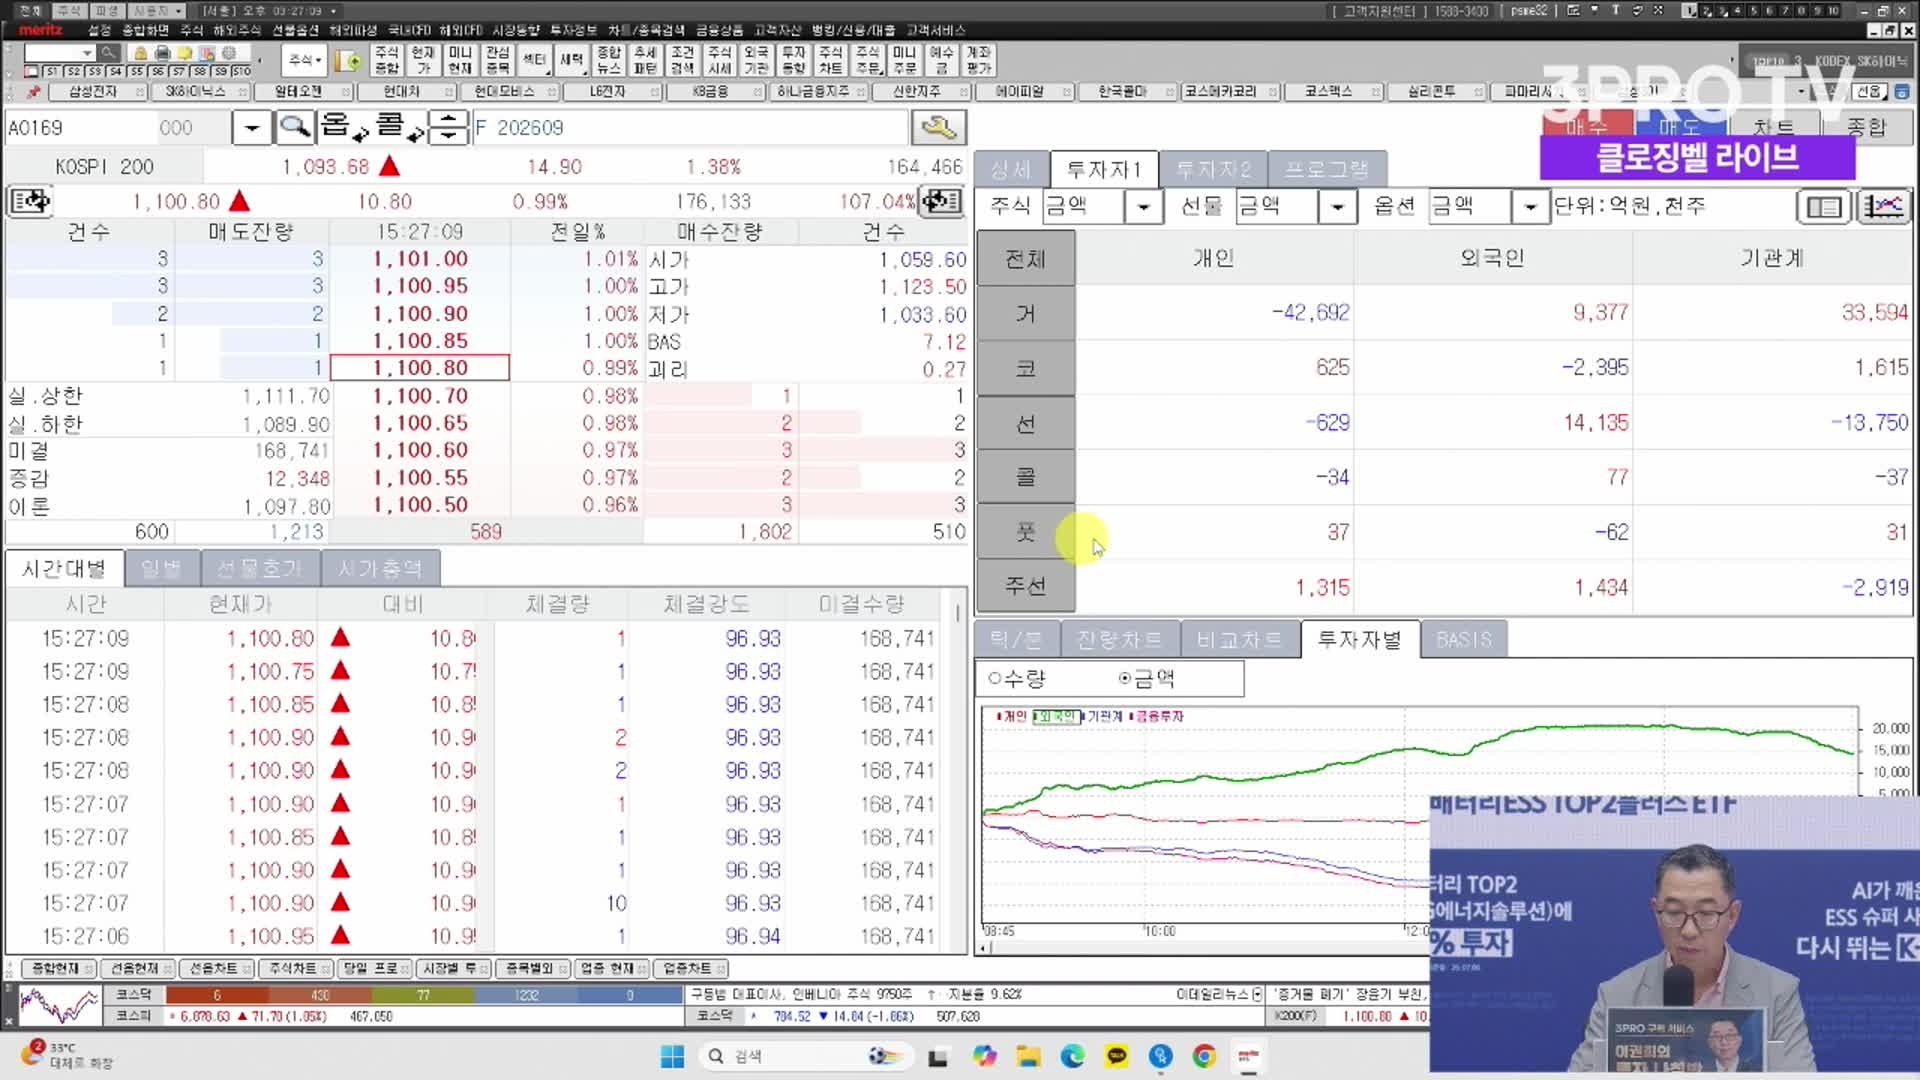The height and width of the screenshot is (1080, 1920).
Task: Click the document arrow icon beside 주식 dropdown
Action: pos(349,62)
